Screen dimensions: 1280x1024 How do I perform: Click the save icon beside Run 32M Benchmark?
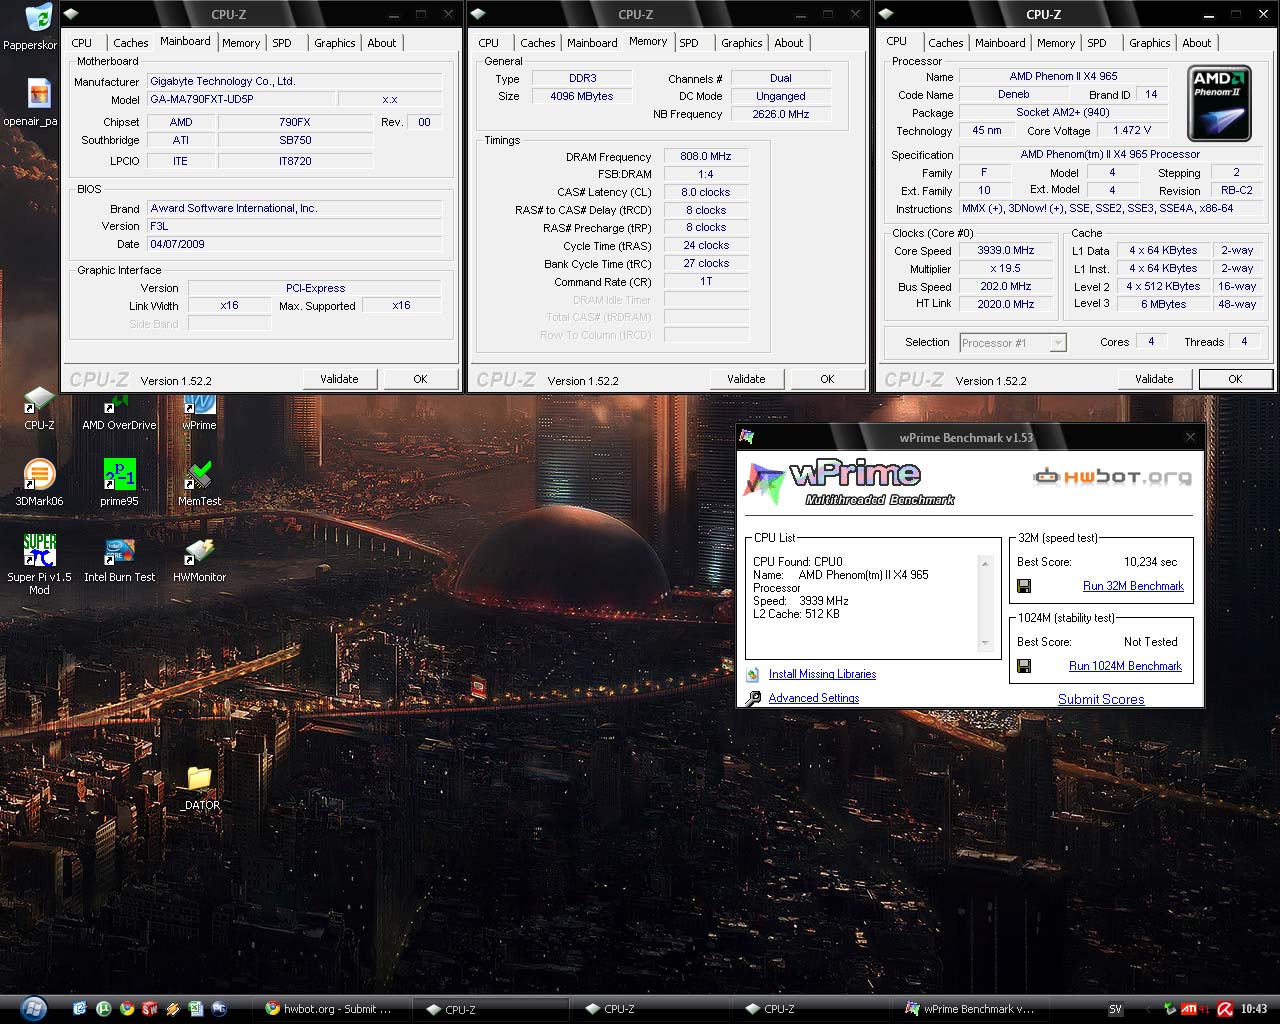[1023, 586]
